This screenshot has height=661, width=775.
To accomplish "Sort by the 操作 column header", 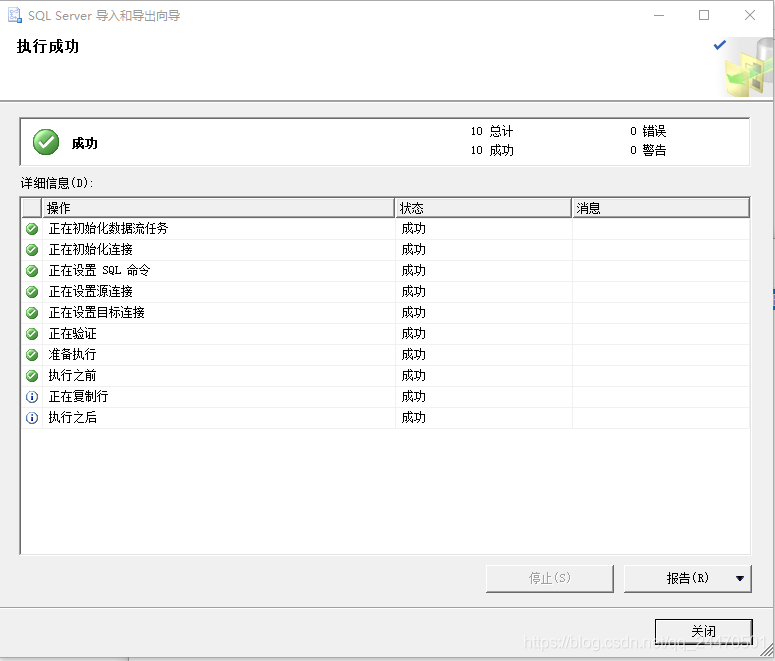I will coord(218,208).
